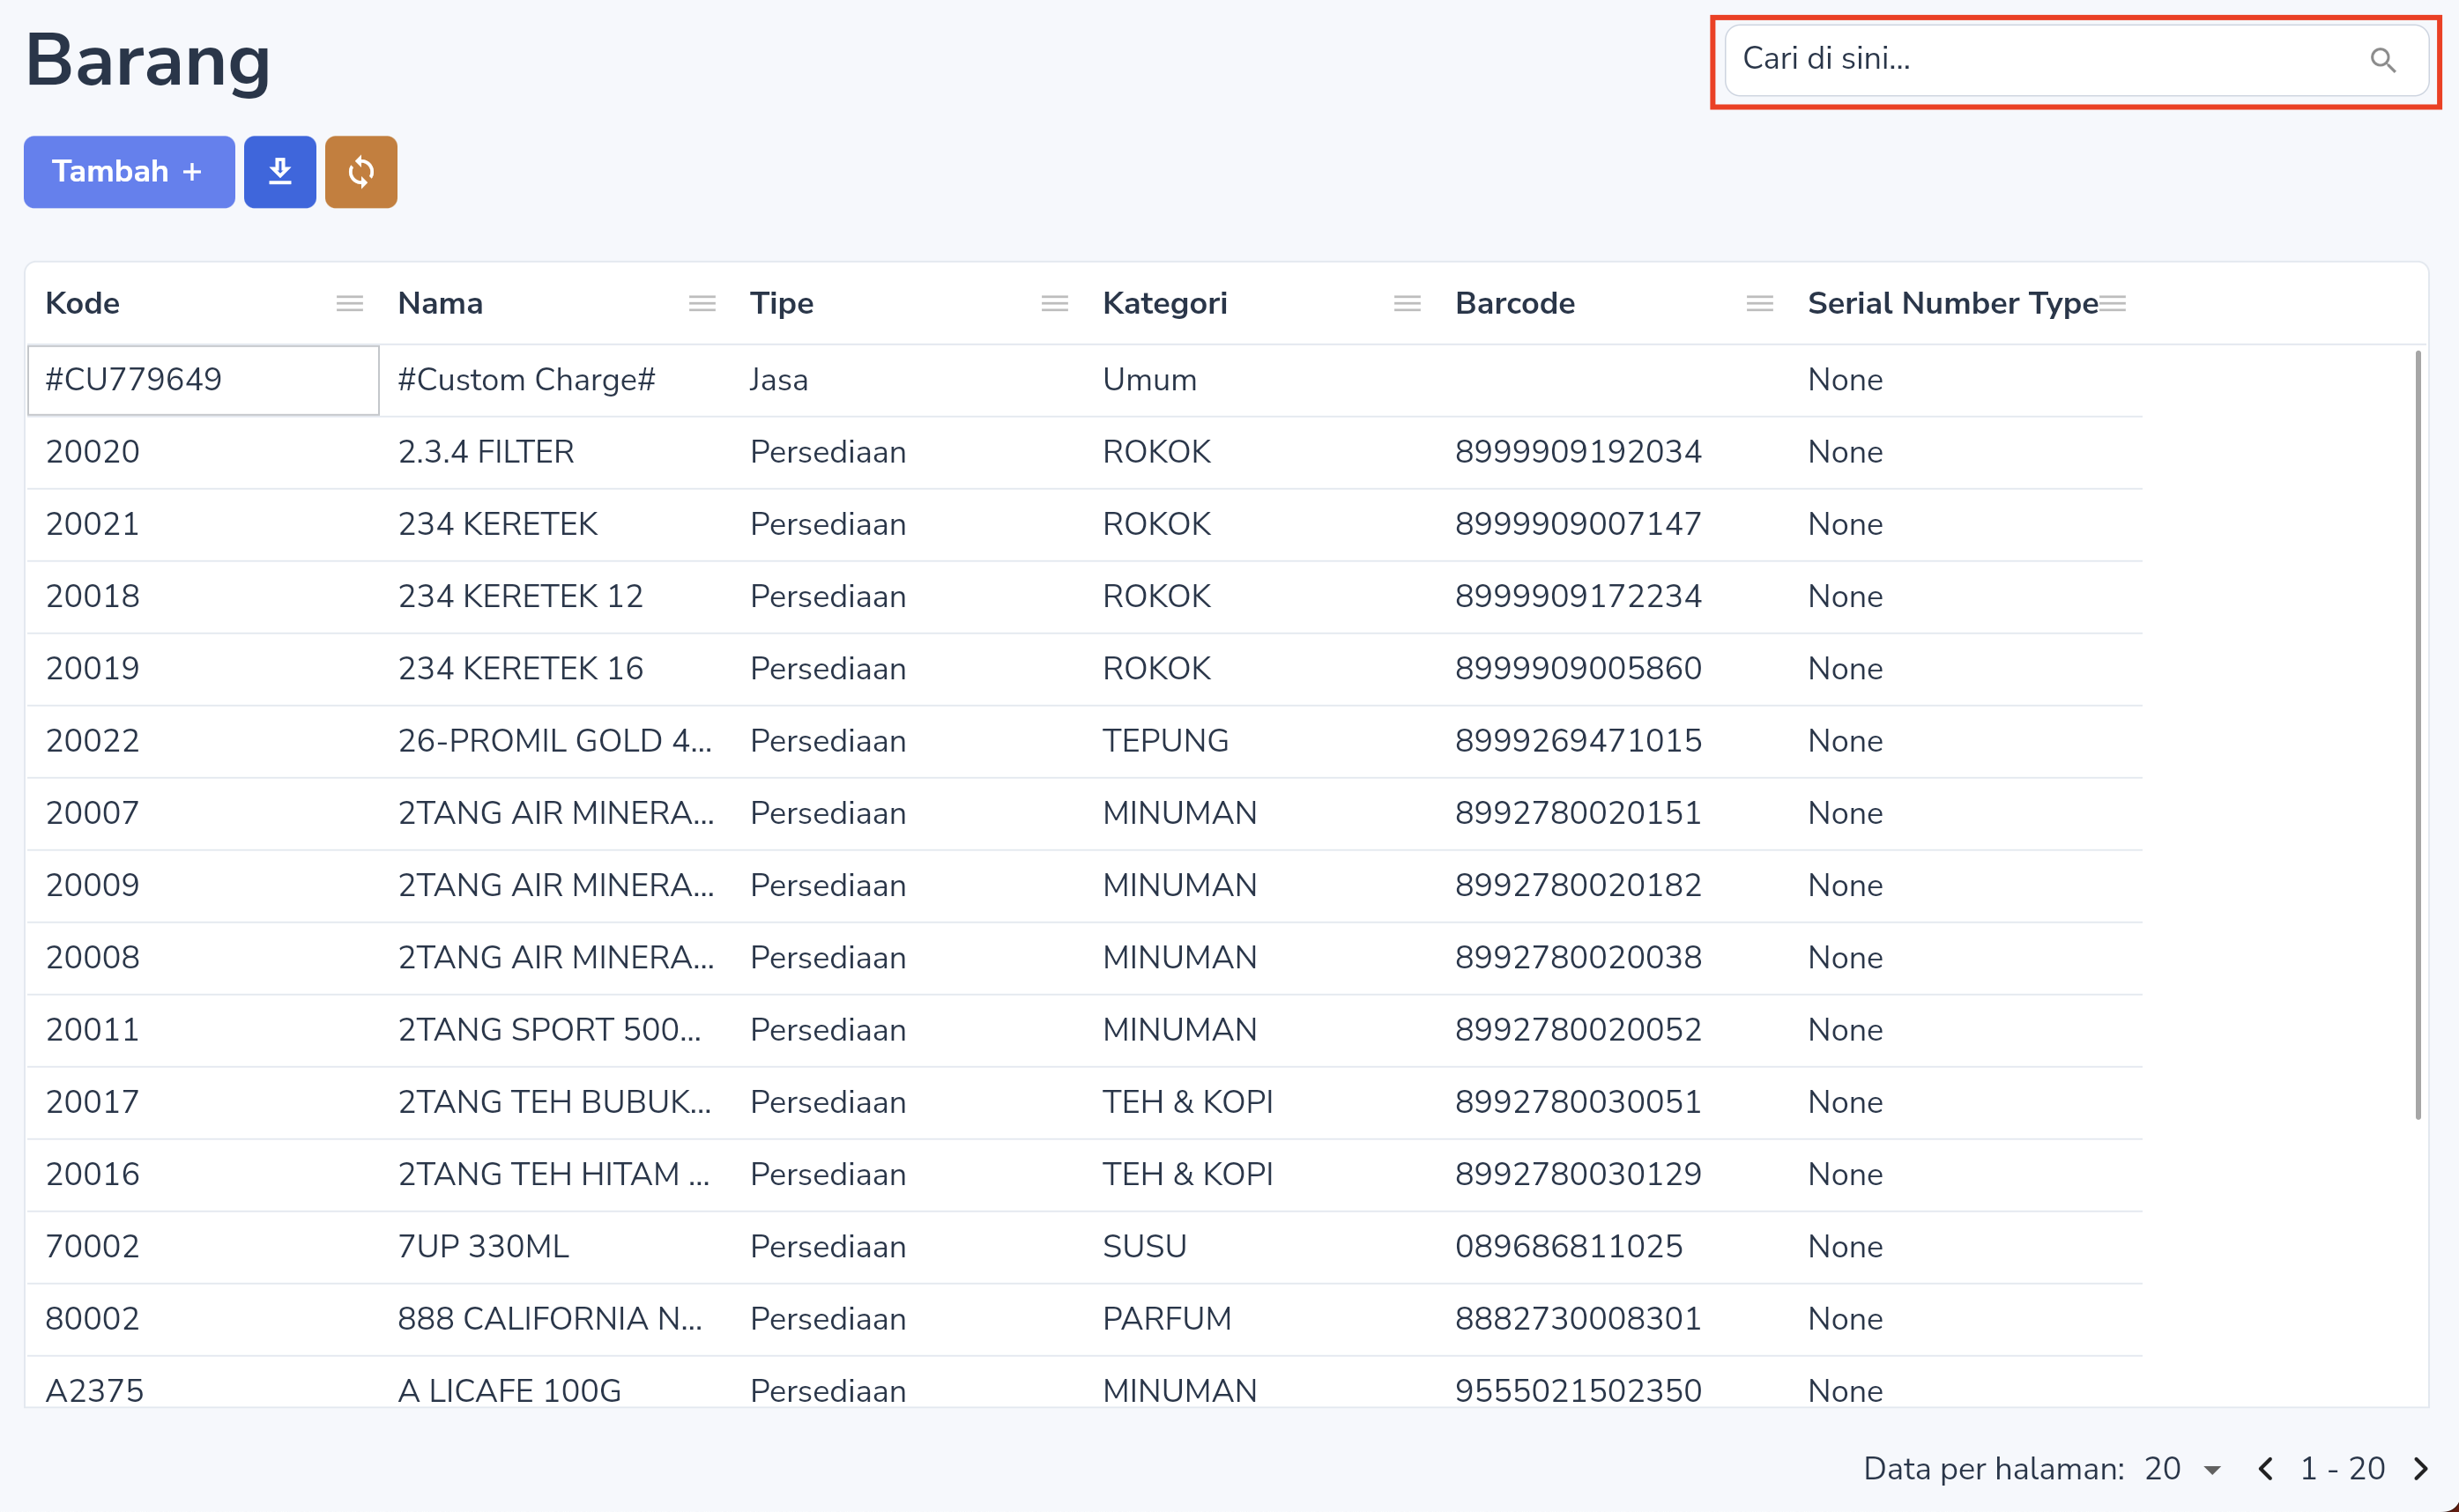Screen dimensions: 2459x1512
Task: Click barcode 8882730008301
Action: 1577,1318
